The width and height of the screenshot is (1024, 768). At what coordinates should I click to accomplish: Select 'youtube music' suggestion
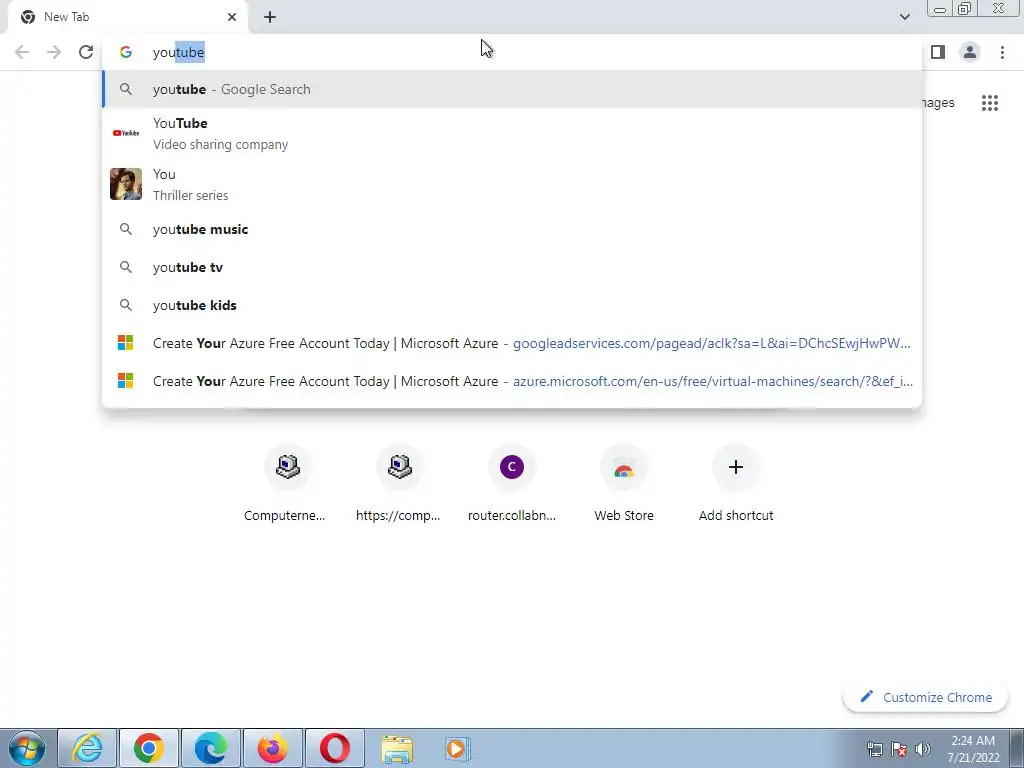pyautogui.click(x=513, y=229)
